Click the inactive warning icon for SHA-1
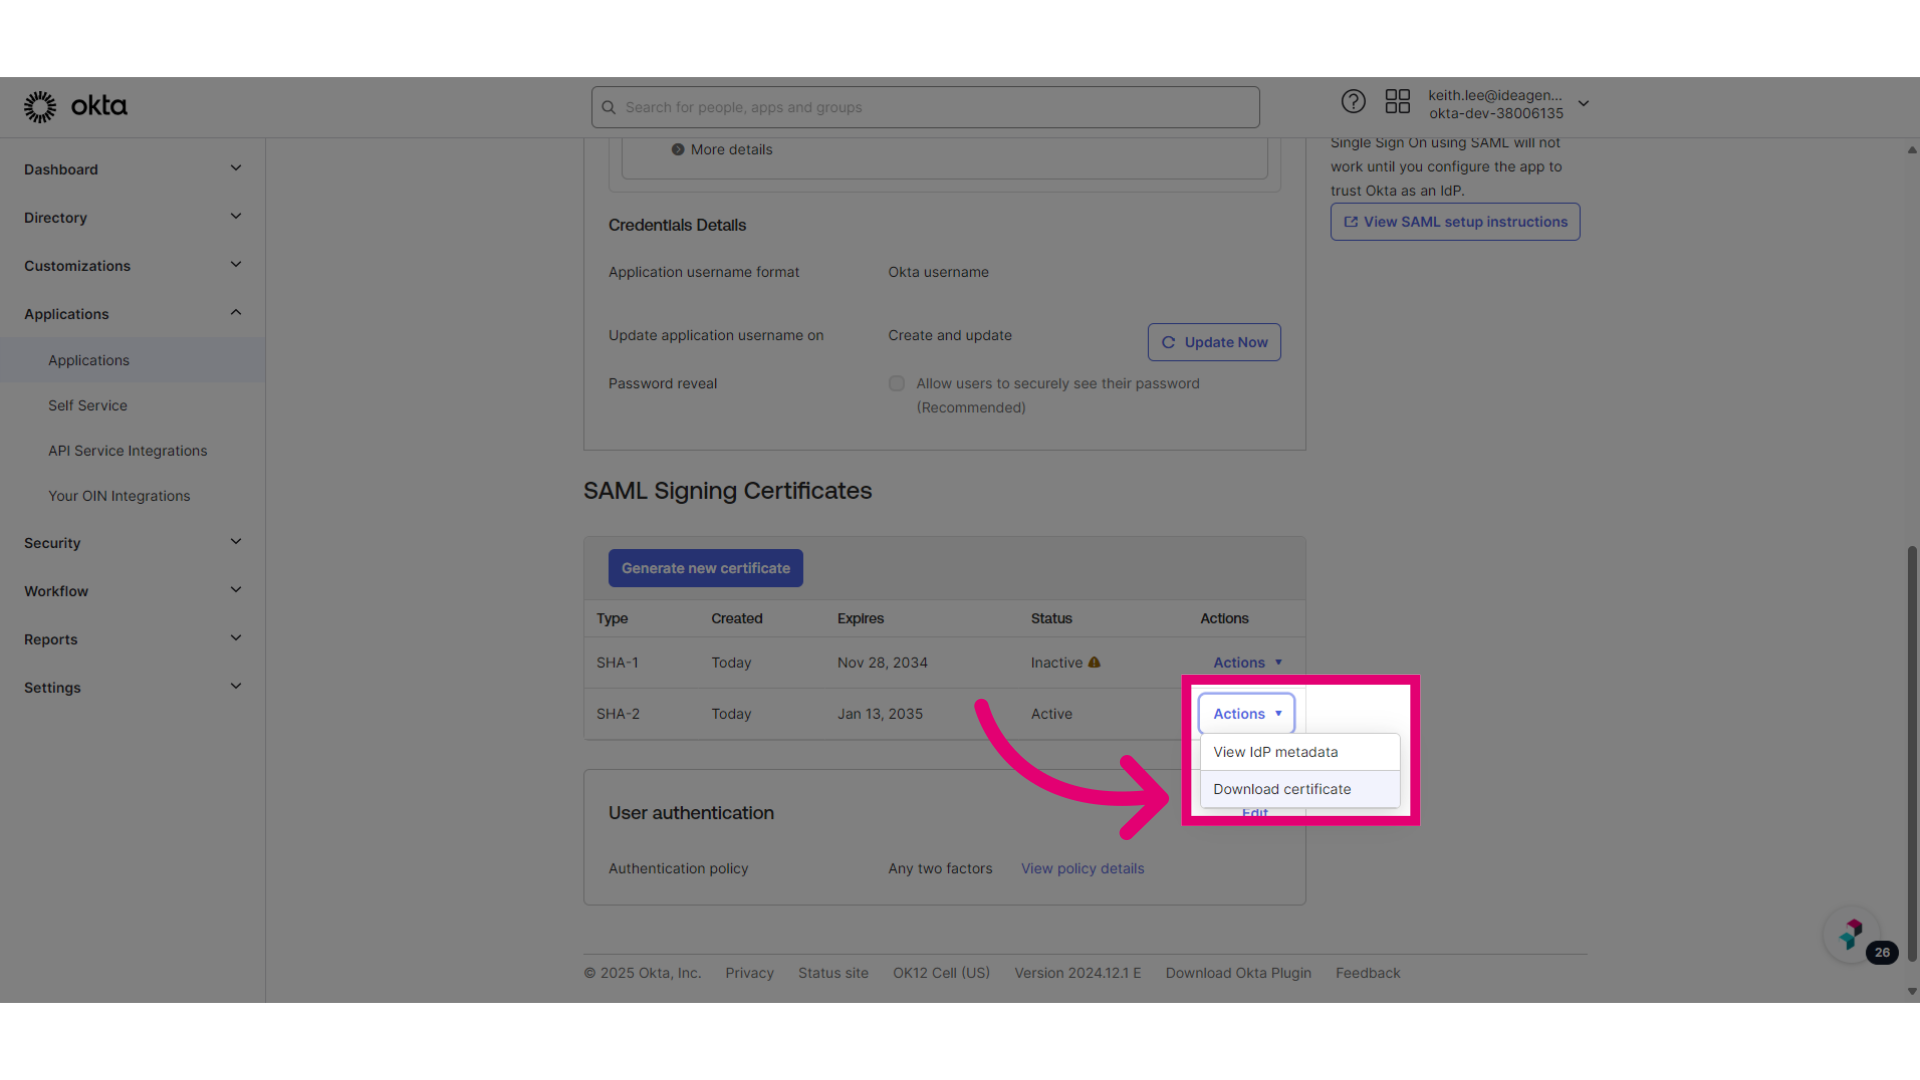The image size is (1920, 1080). (x=1094, y=662)
